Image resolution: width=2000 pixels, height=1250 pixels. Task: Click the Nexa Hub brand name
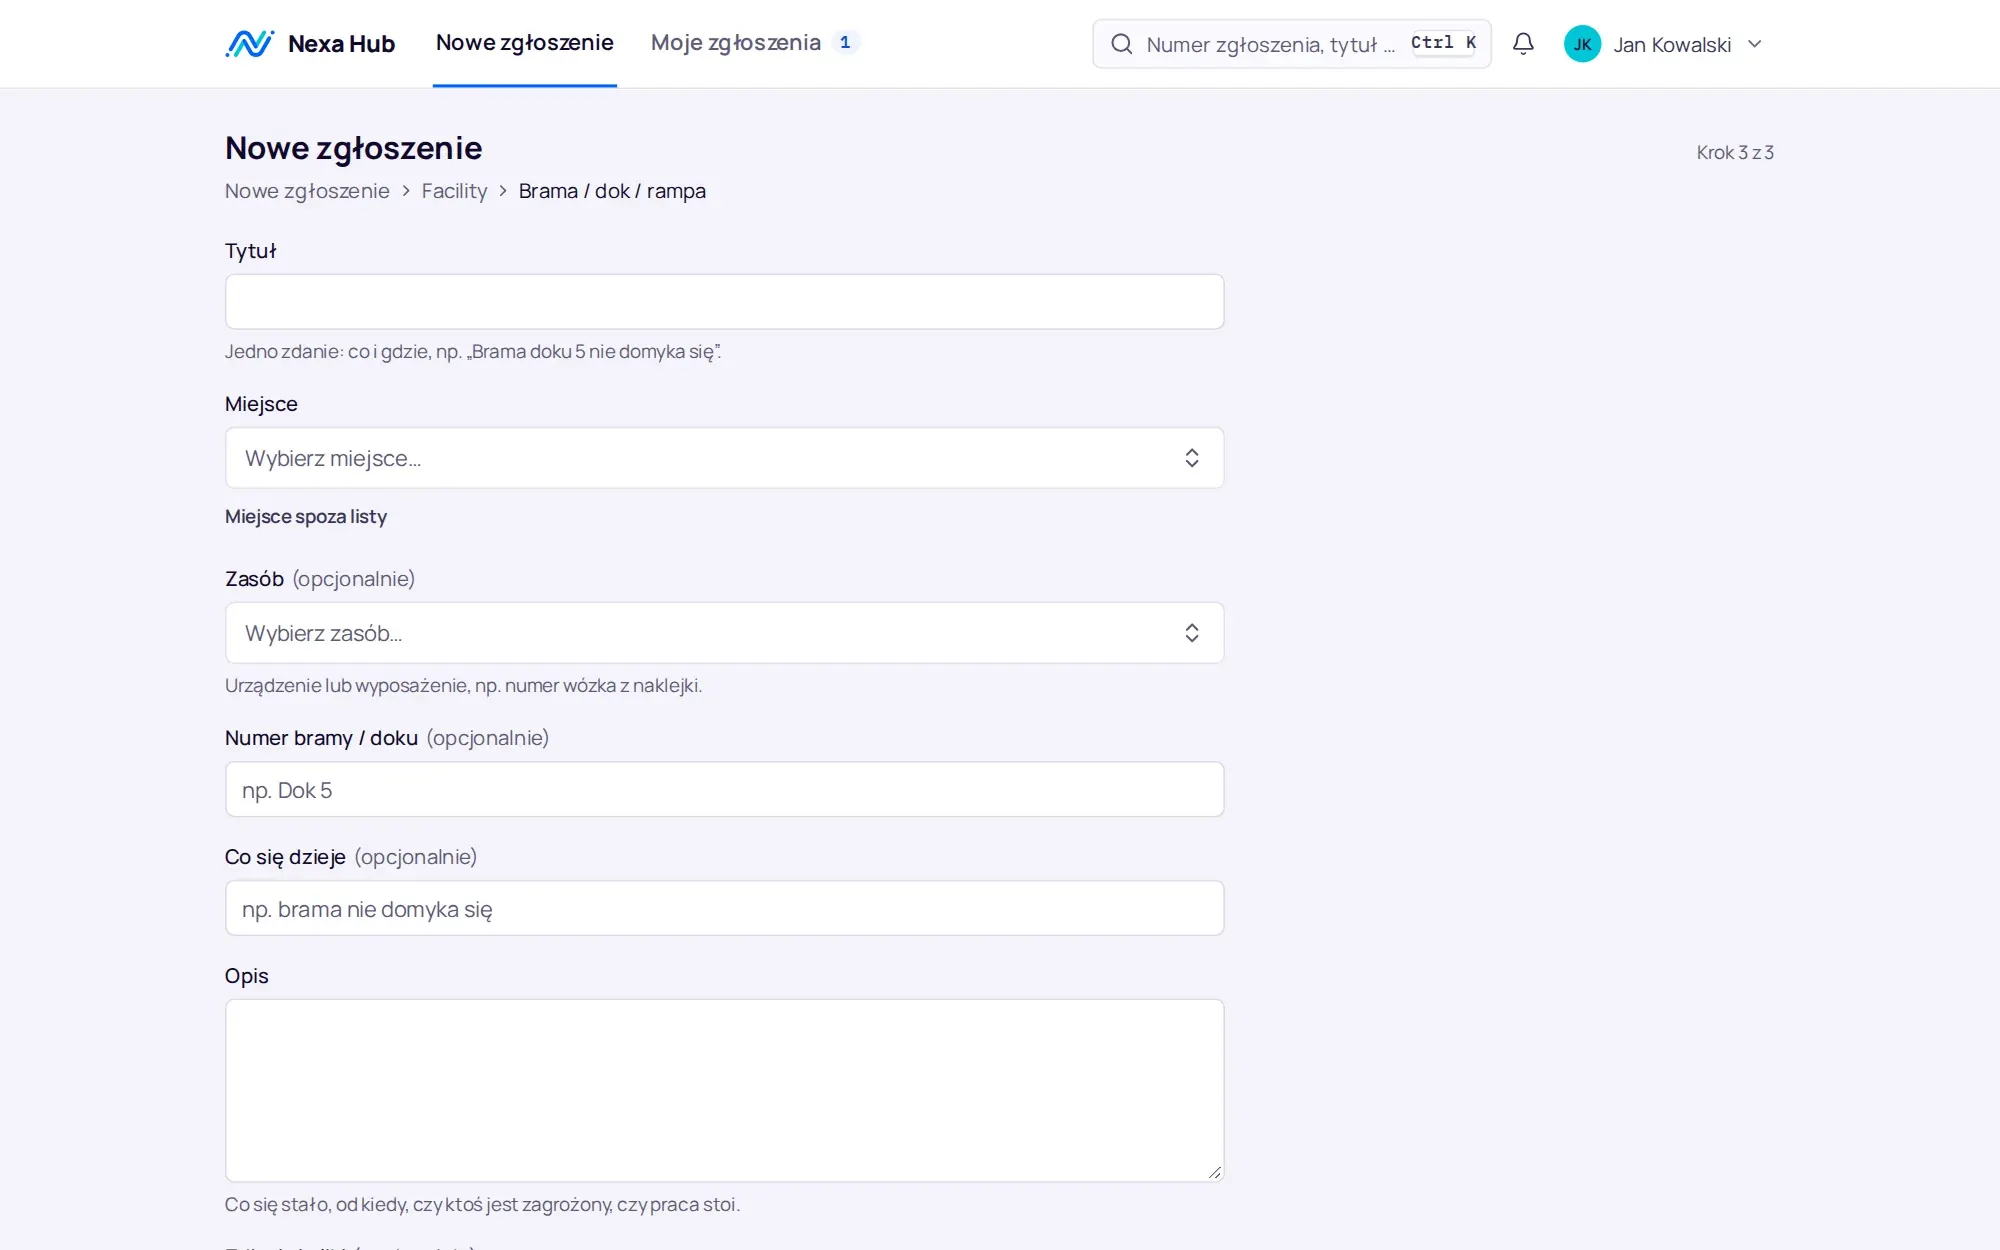tap(341, 44)
